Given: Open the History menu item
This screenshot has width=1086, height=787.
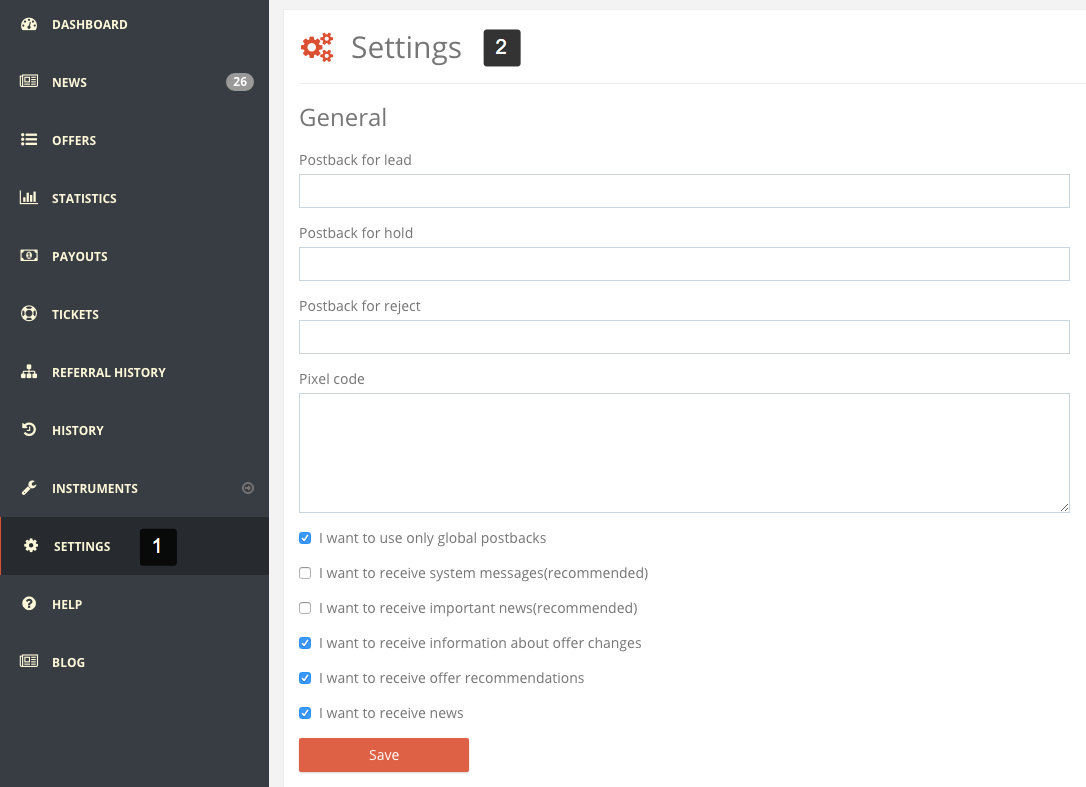Looking at the screenshot, I should [77, 430].
